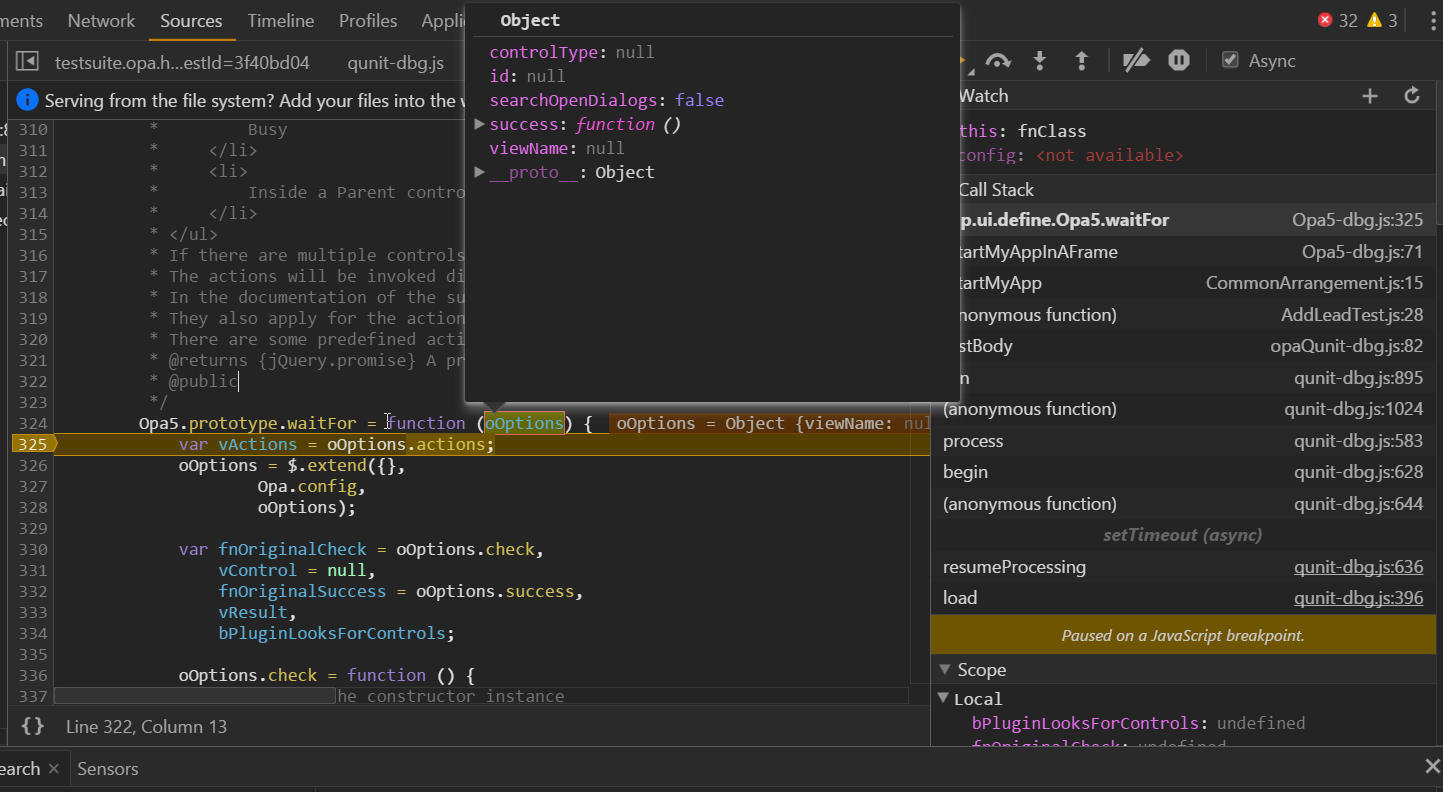Click the horizontal scrollbar of the code editor

pos(195,695)
